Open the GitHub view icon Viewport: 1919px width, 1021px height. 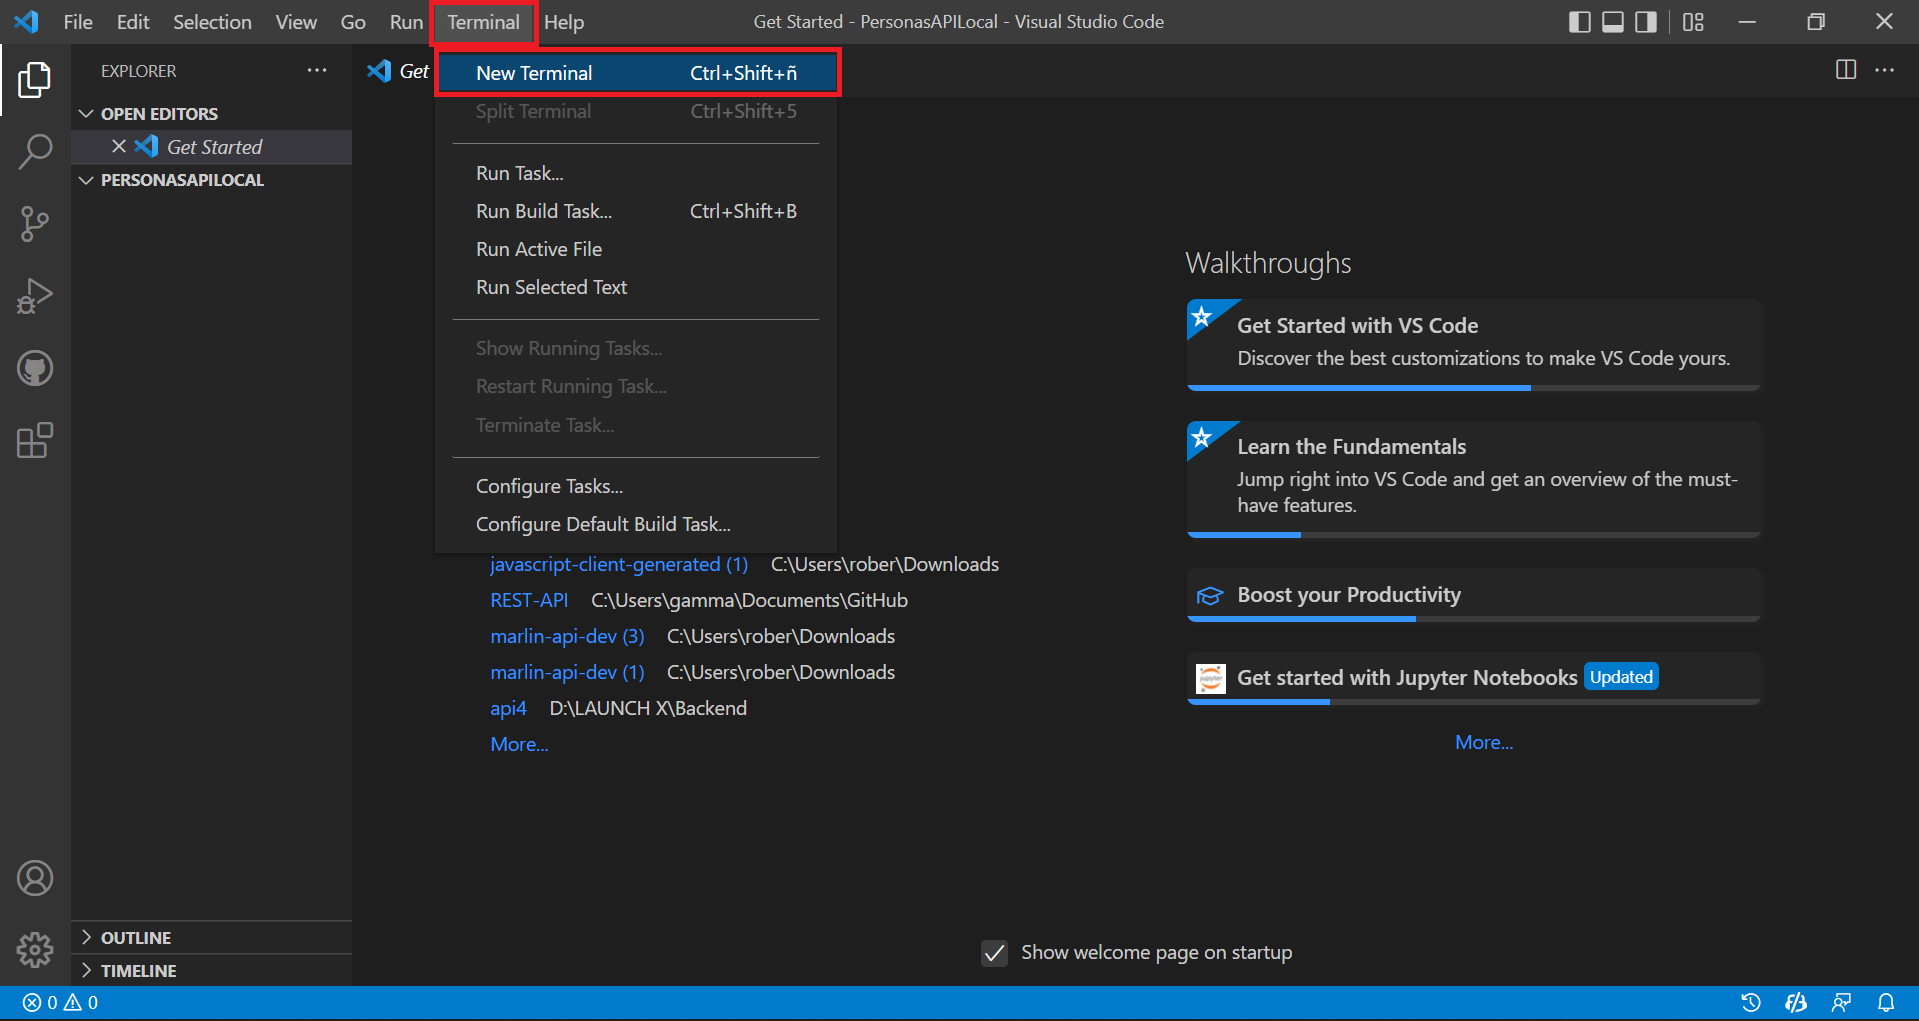pyautogui.click(x=35, y=368)
